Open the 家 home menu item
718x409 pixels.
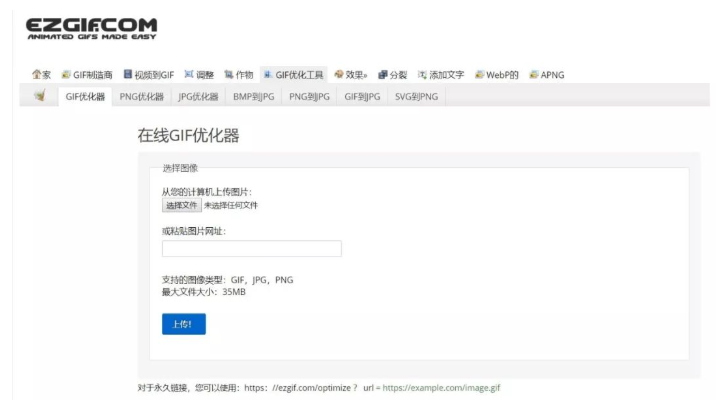click(41, 75)
